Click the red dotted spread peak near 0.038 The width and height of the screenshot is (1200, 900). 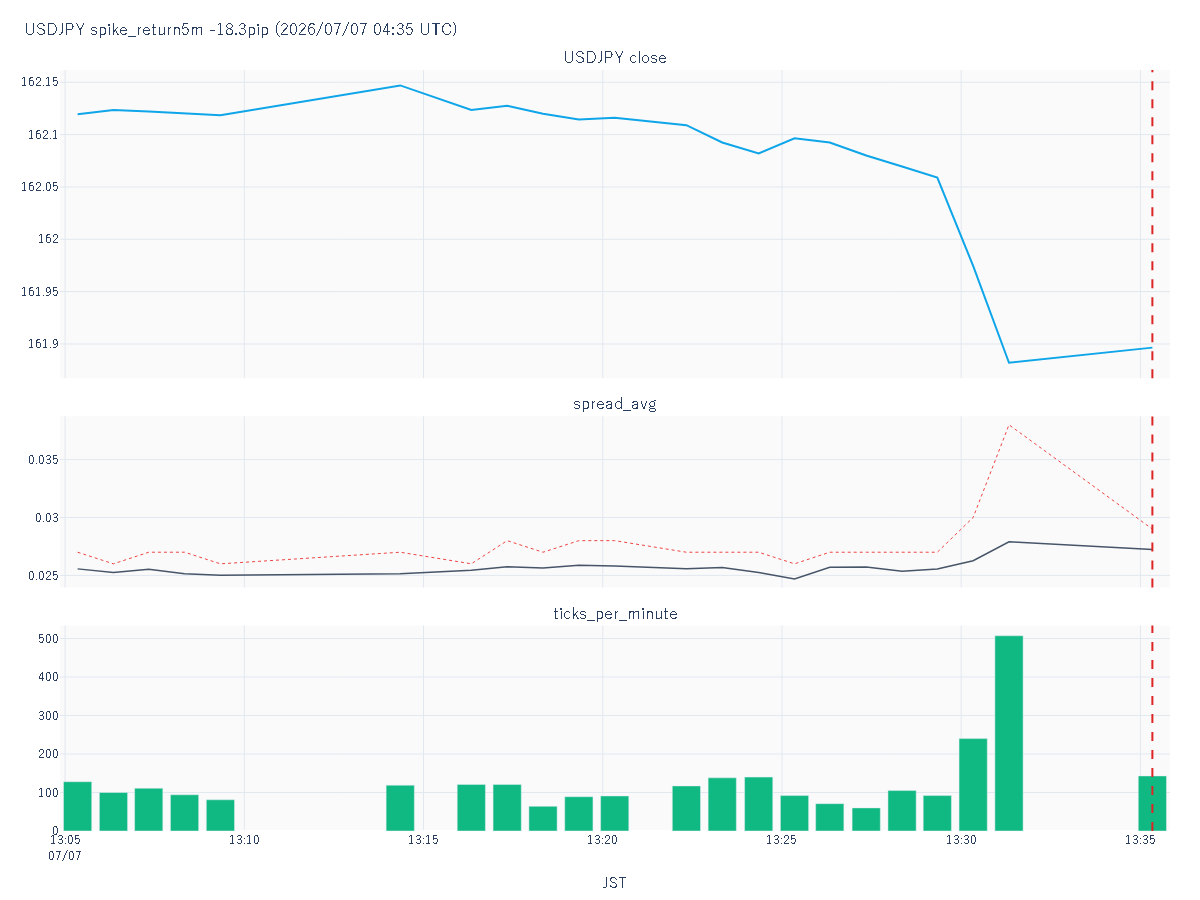point(1009,425)
